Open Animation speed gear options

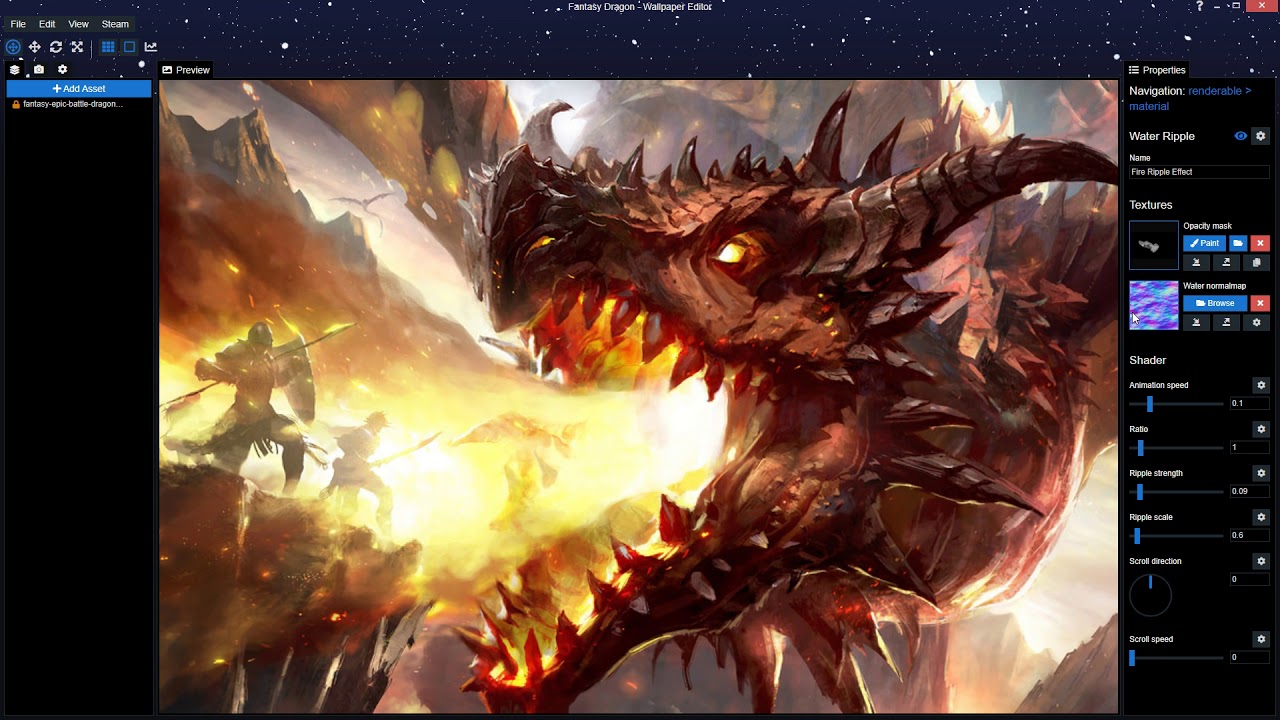pyautogui.click(x=1261, y=385)
